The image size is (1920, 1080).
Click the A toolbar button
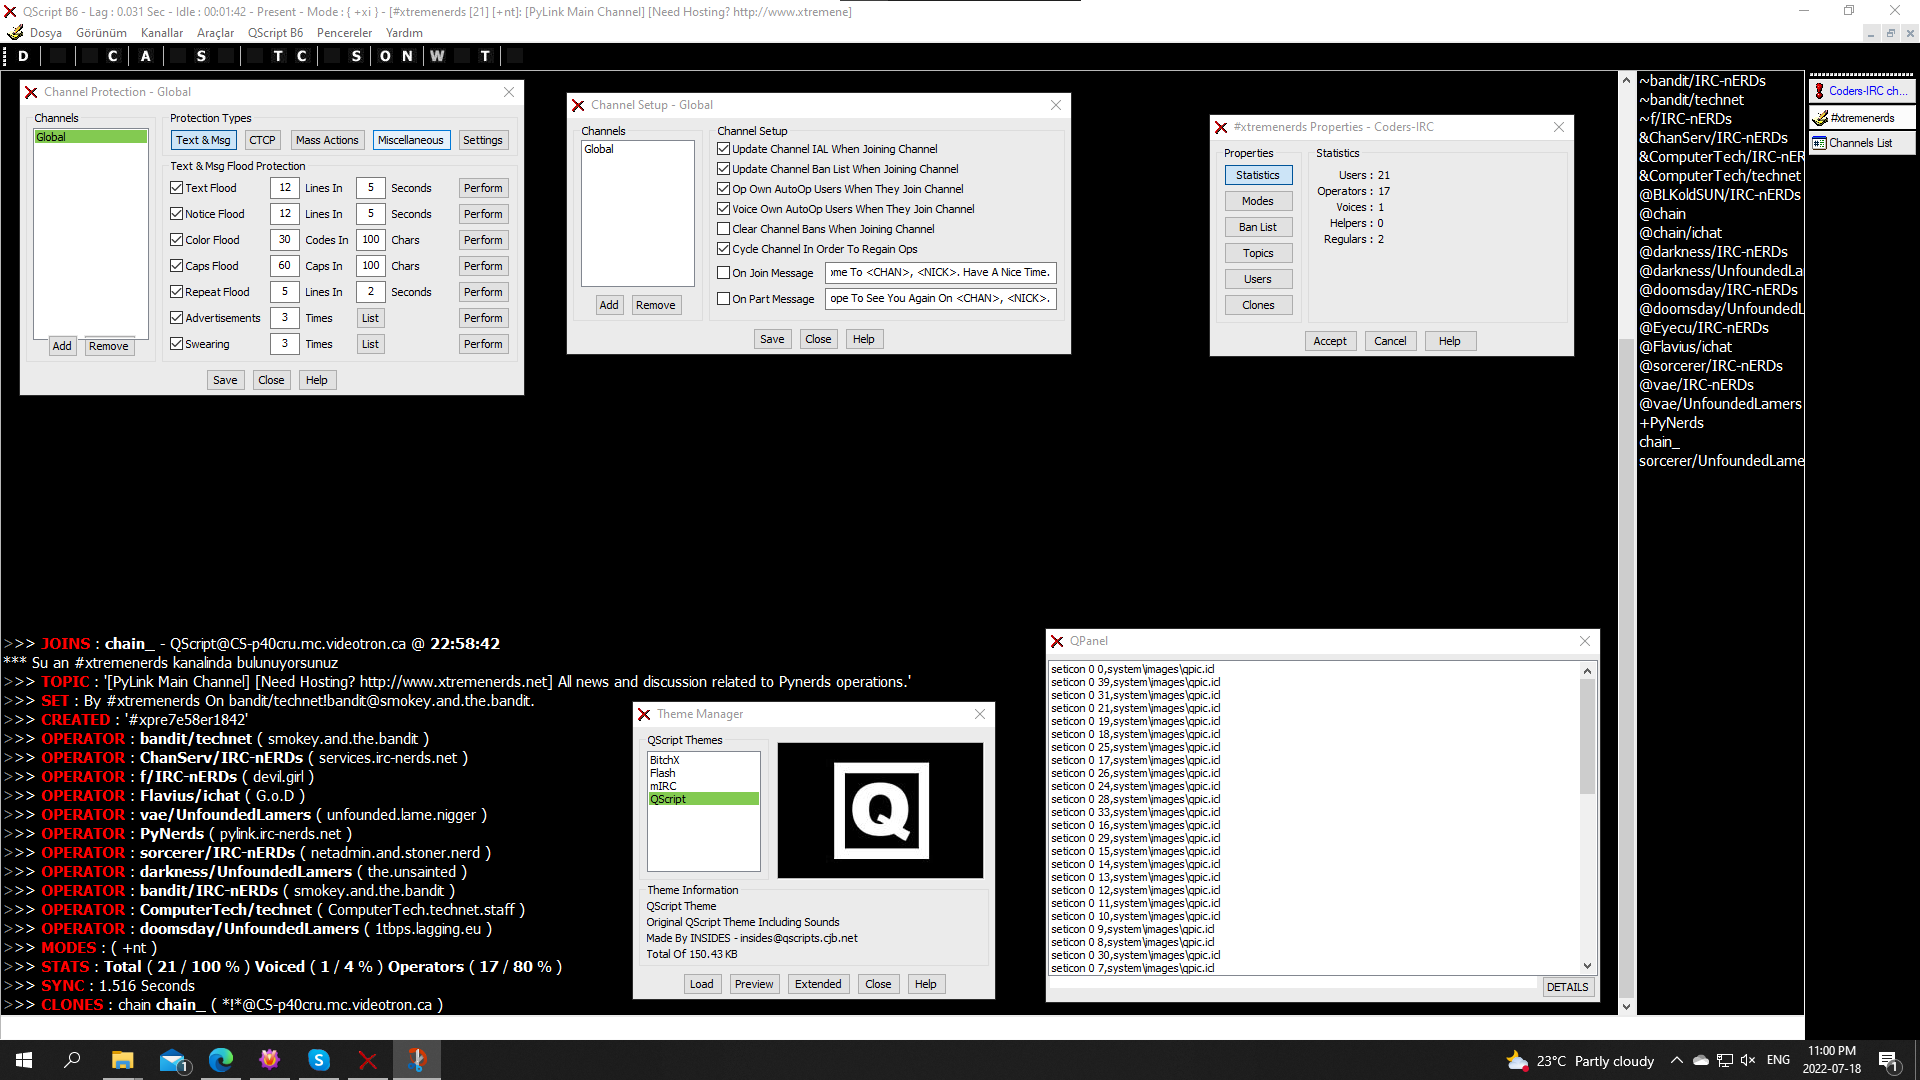(146, 56)
